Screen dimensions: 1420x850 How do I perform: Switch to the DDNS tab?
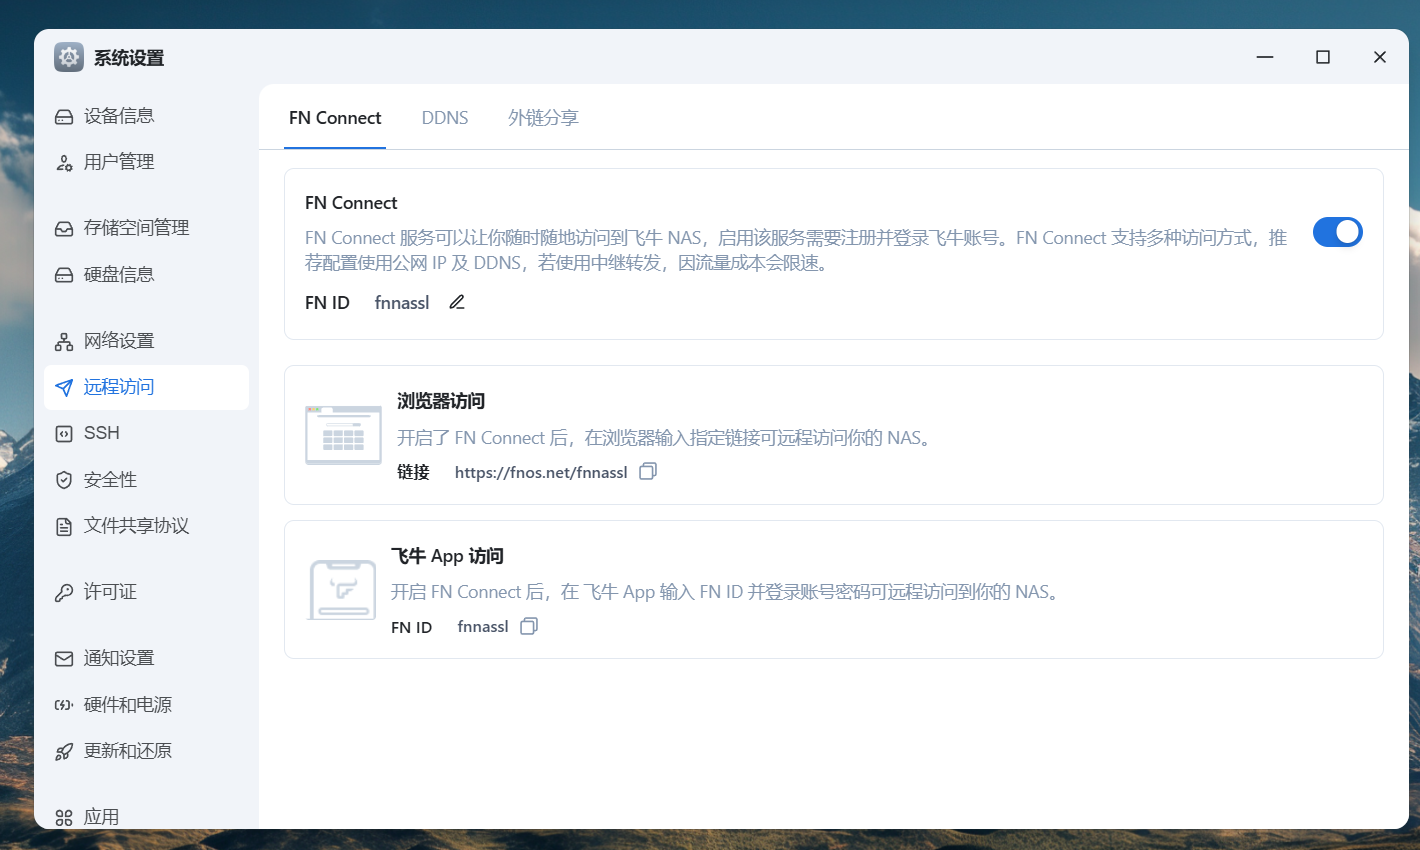point(445,117)
